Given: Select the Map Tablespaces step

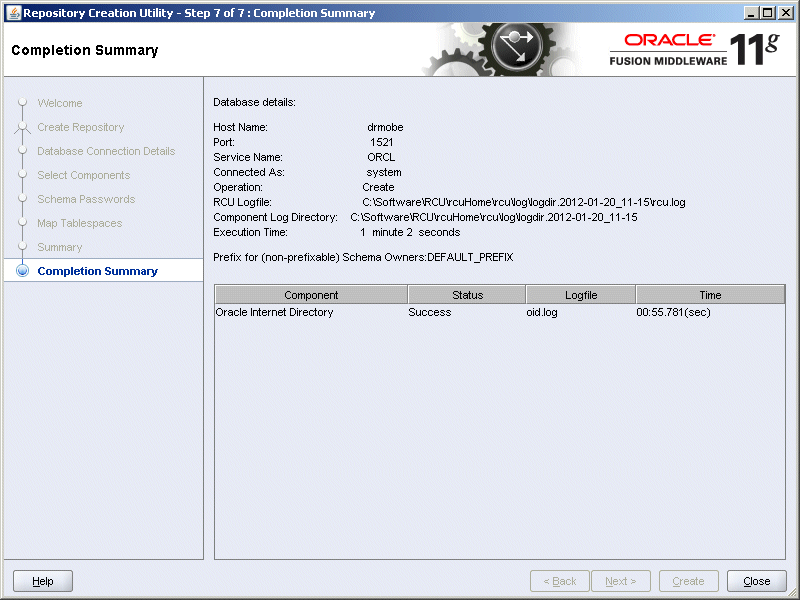Looking at the screenshot, I should tap(80, 223).
